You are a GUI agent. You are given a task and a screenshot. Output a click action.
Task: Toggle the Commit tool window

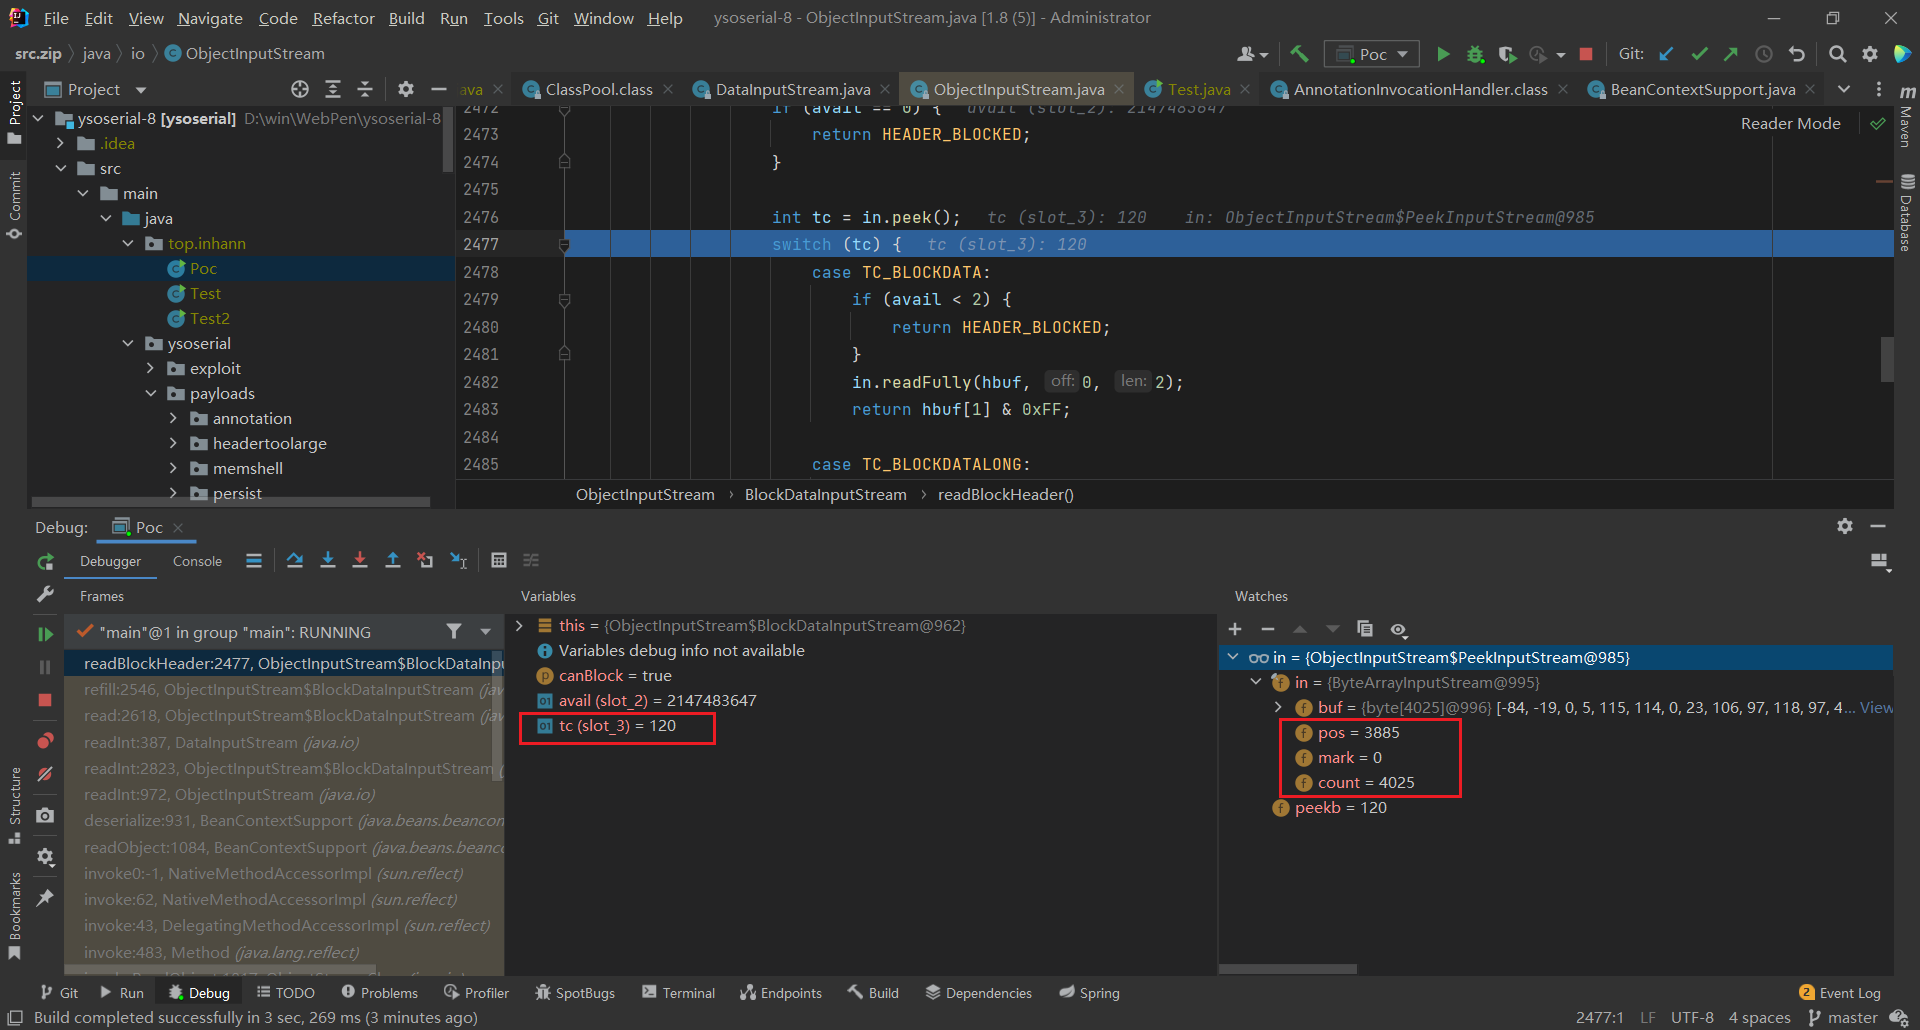tap(14, 205)
